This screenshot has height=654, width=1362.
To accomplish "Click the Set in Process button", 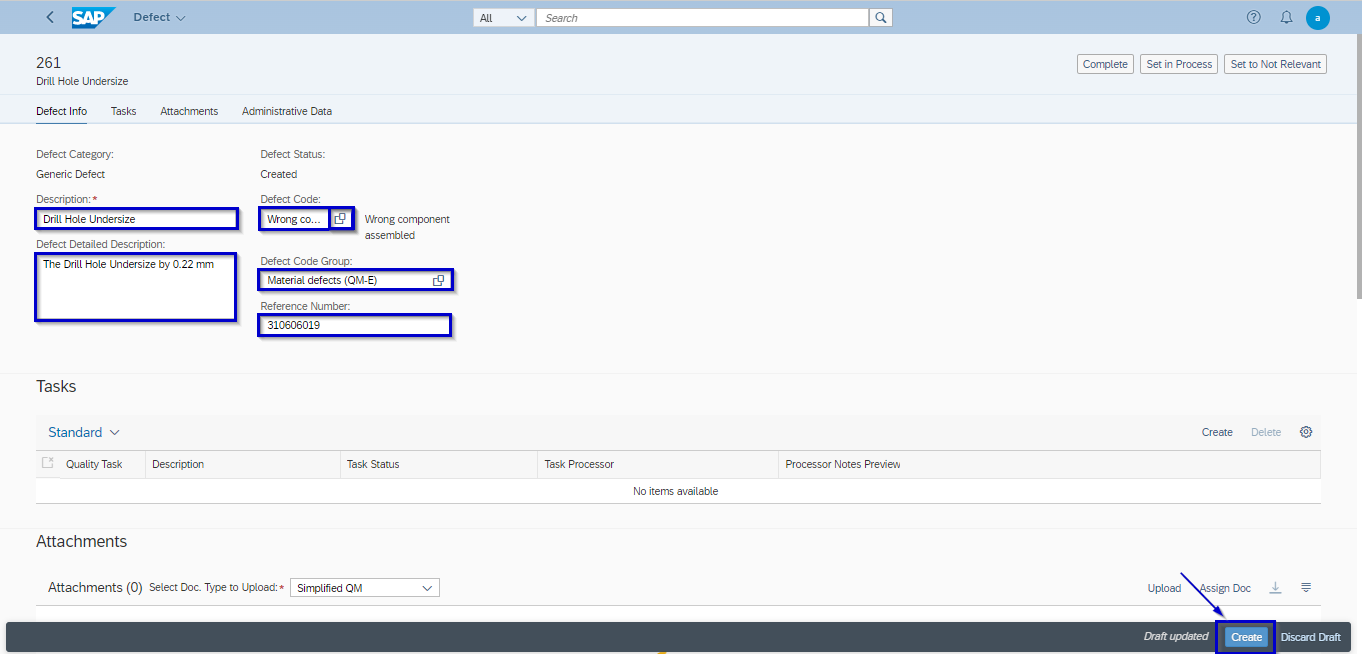I will 1178,64.
